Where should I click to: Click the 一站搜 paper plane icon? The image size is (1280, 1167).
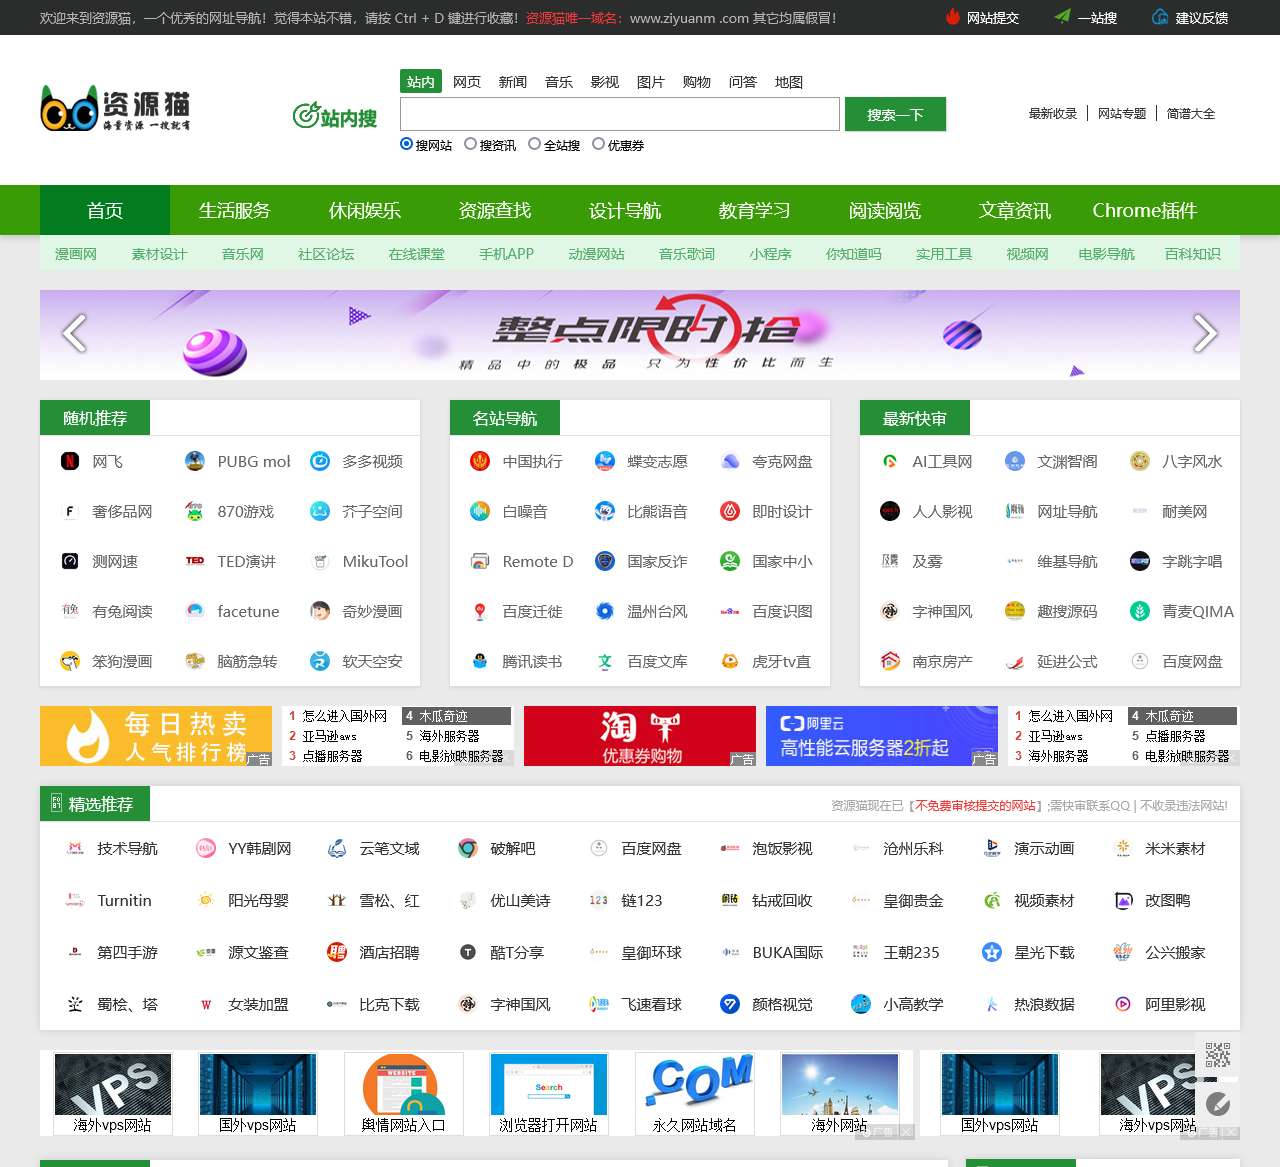pyautogui.click(x=1062, y=17)
